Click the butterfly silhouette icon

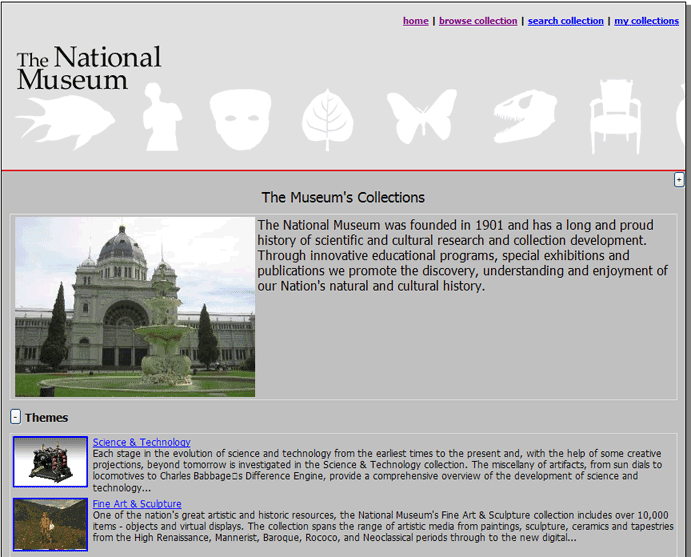[x=421, y=118]
